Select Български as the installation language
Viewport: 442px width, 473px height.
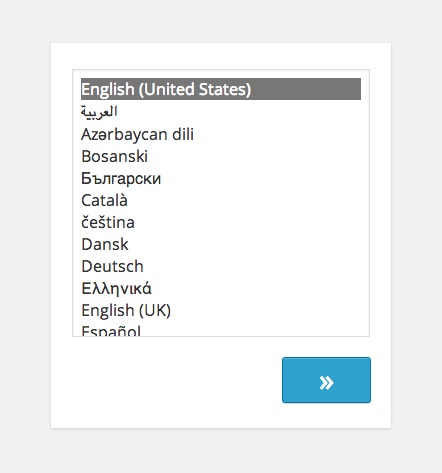221,178
